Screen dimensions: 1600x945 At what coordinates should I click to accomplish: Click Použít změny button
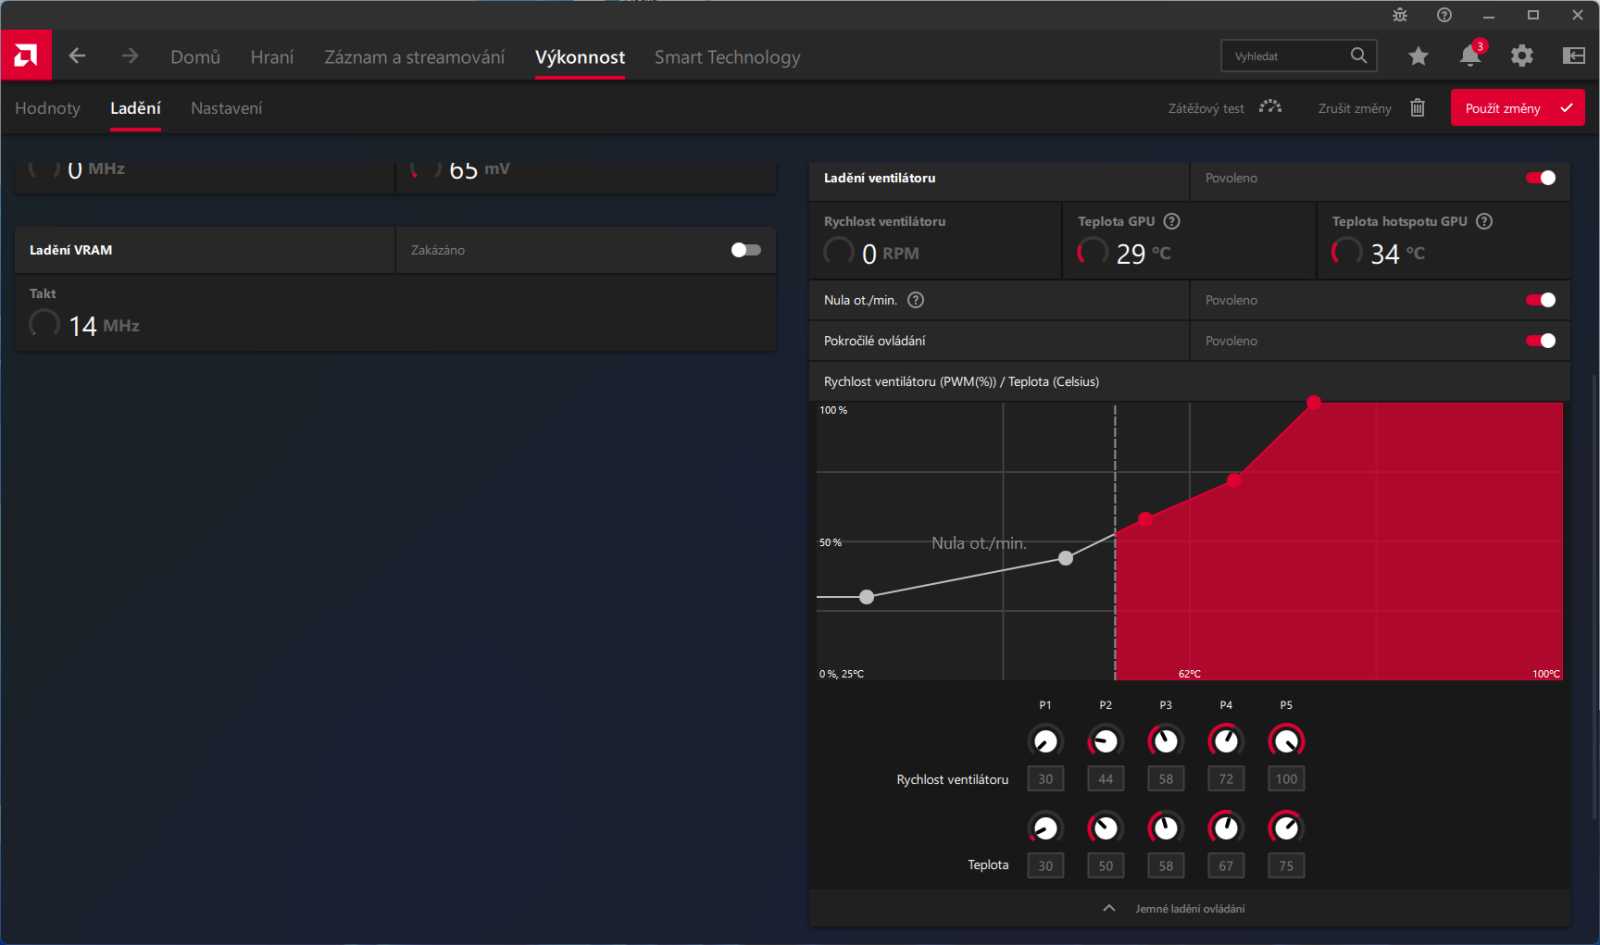tap(1517, 108)
